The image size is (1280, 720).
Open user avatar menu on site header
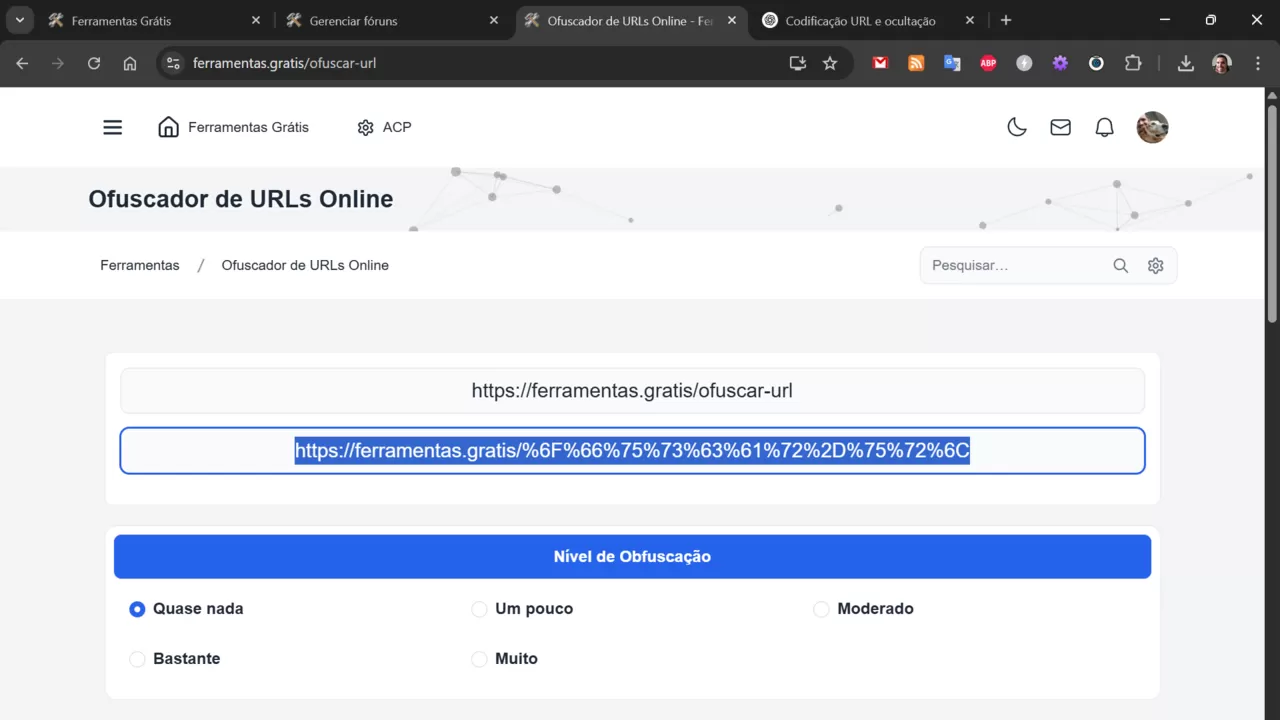pos(1152,127)
